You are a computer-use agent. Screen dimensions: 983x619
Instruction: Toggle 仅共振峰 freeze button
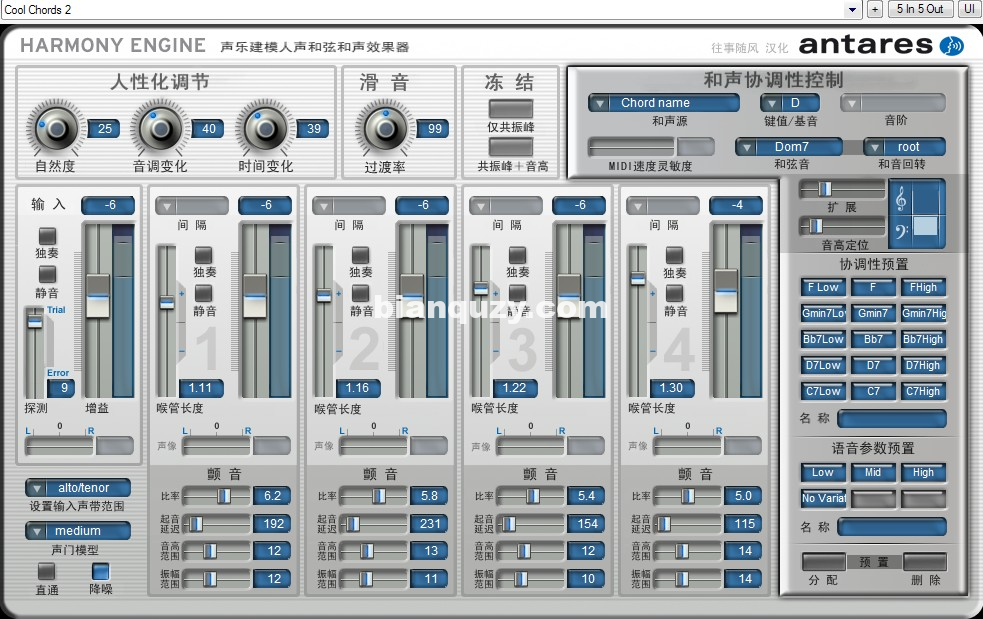click(510, 108)
